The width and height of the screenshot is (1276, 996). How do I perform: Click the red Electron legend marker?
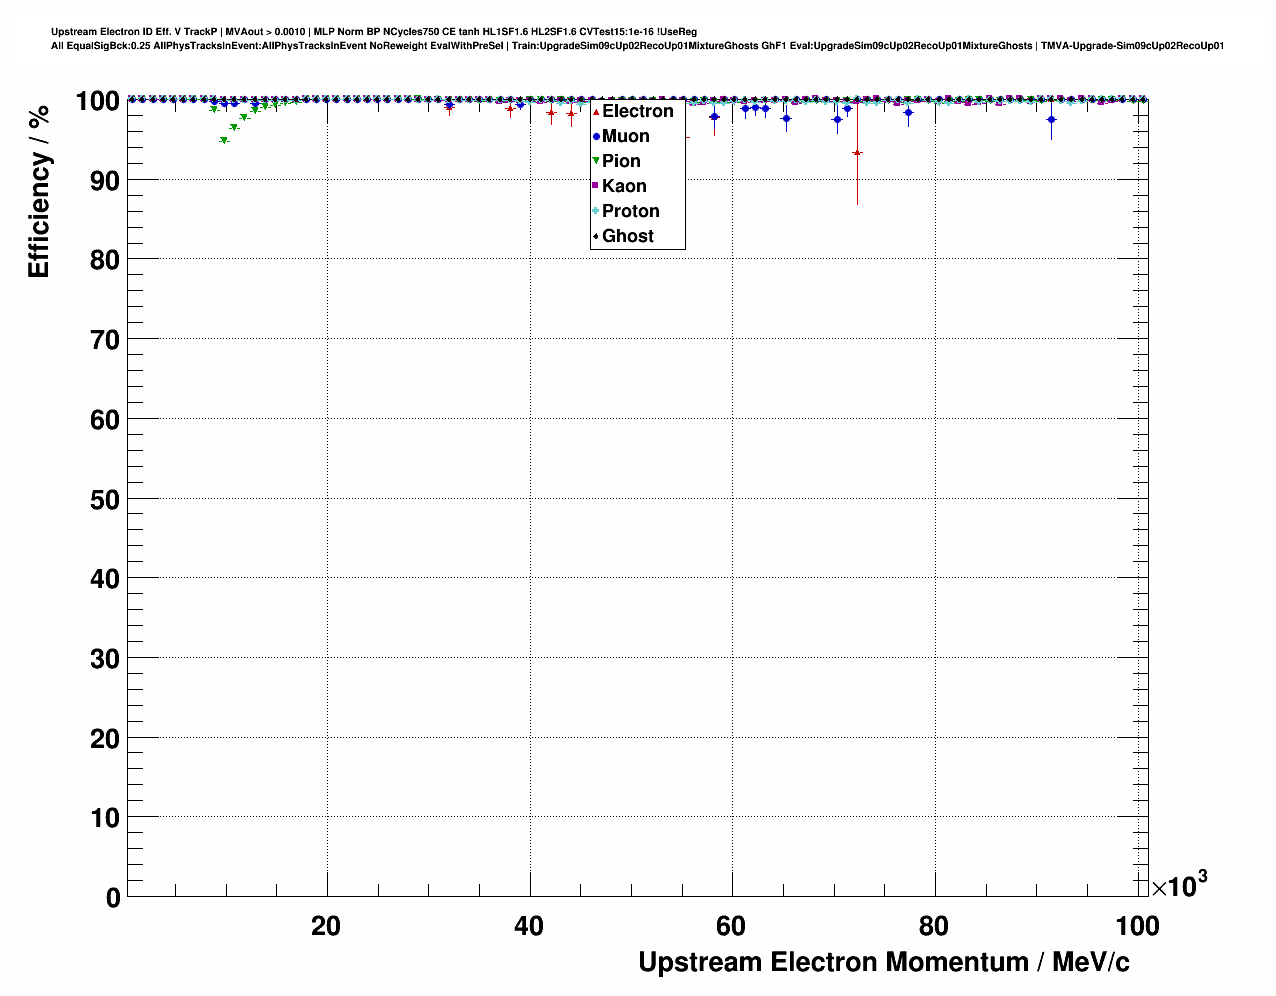point(596,111)
